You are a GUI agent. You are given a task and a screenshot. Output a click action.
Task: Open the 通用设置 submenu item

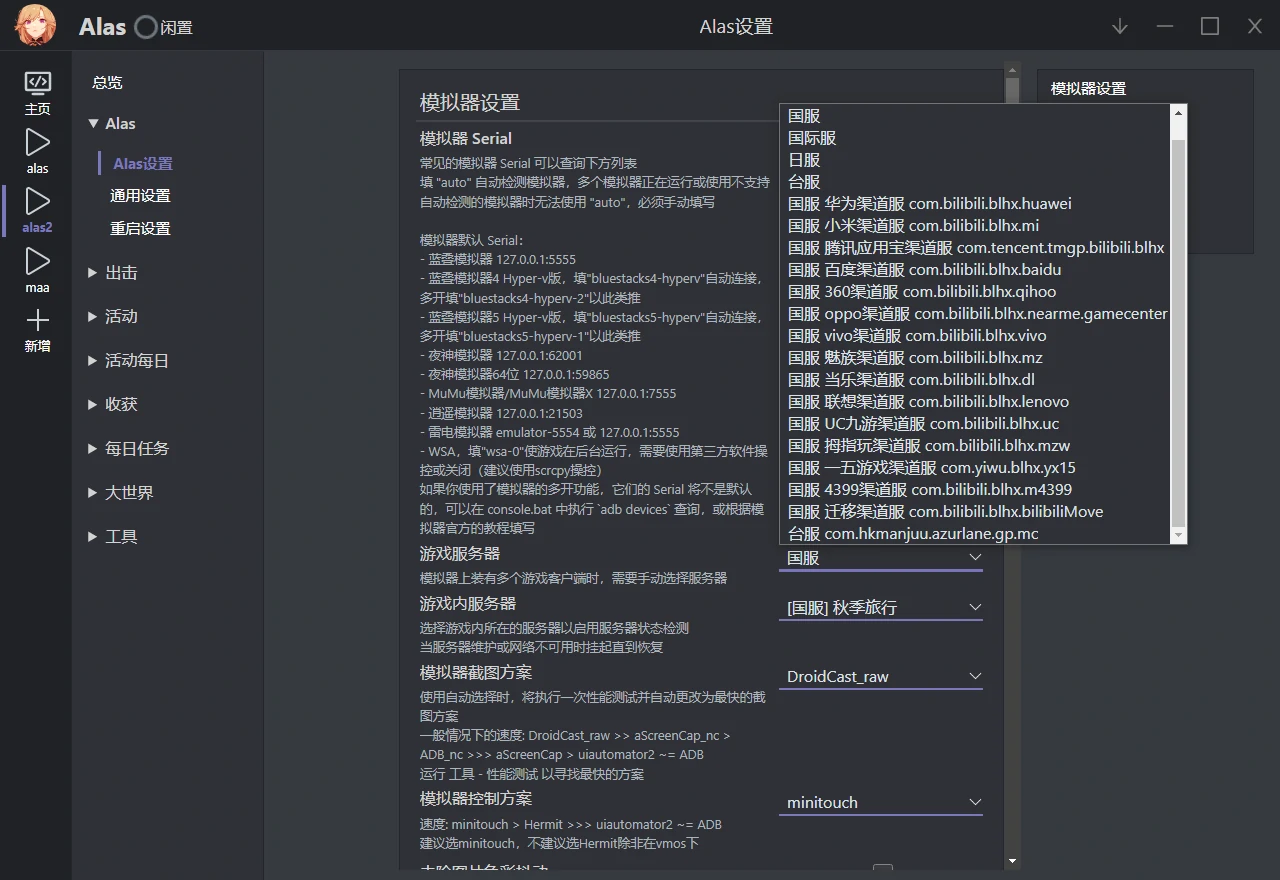tap(140, 195)
